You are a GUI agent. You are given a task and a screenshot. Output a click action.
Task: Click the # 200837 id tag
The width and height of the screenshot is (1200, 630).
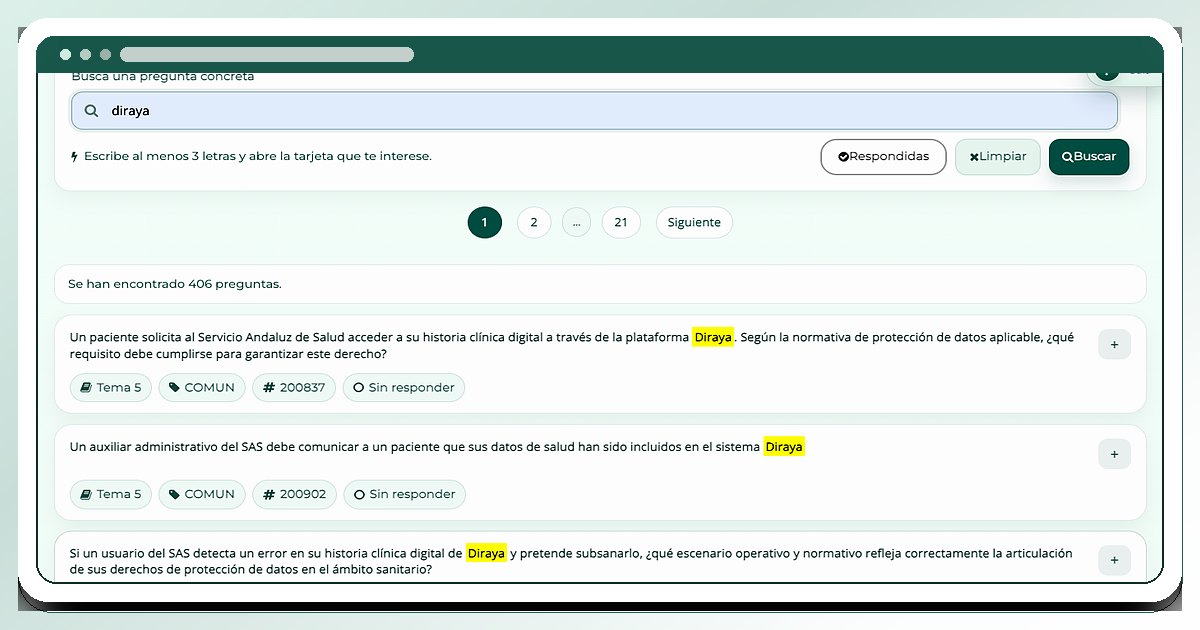pos(294,388)
